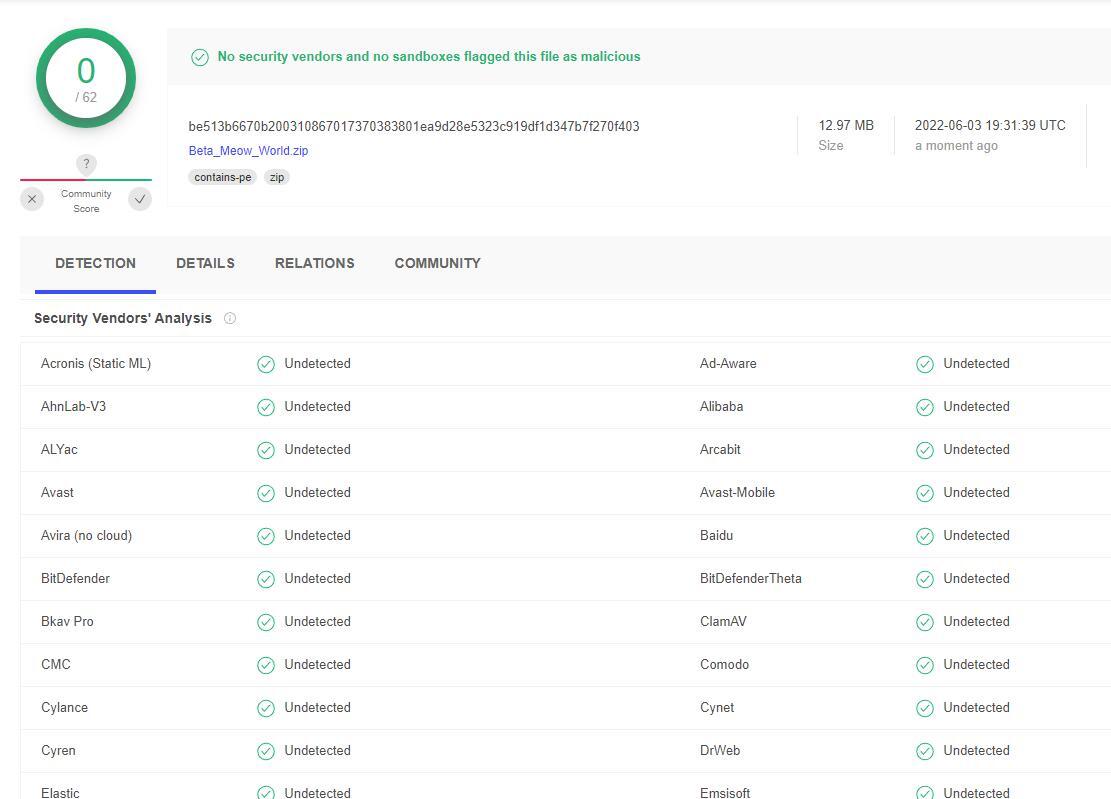Select the zip tag

pos(277,177)
